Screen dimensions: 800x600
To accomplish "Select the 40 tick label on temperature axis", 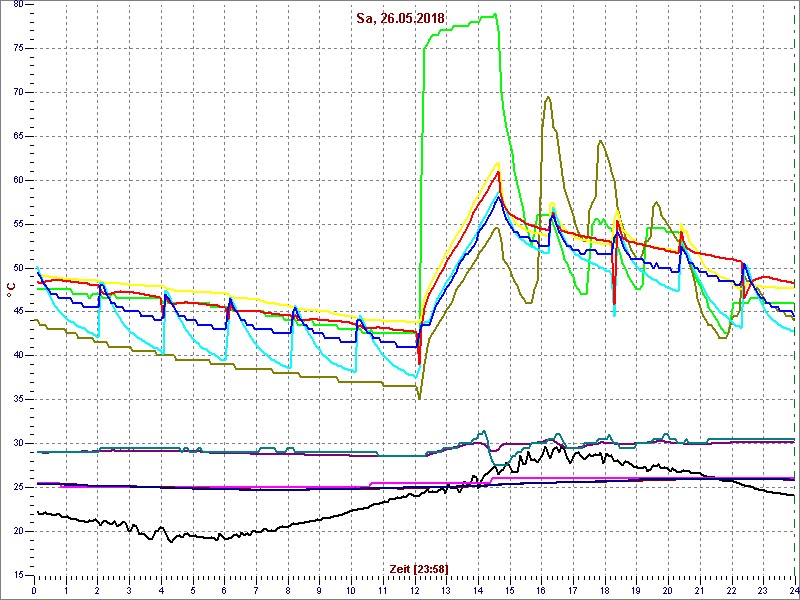I will (x=18, y=356).
